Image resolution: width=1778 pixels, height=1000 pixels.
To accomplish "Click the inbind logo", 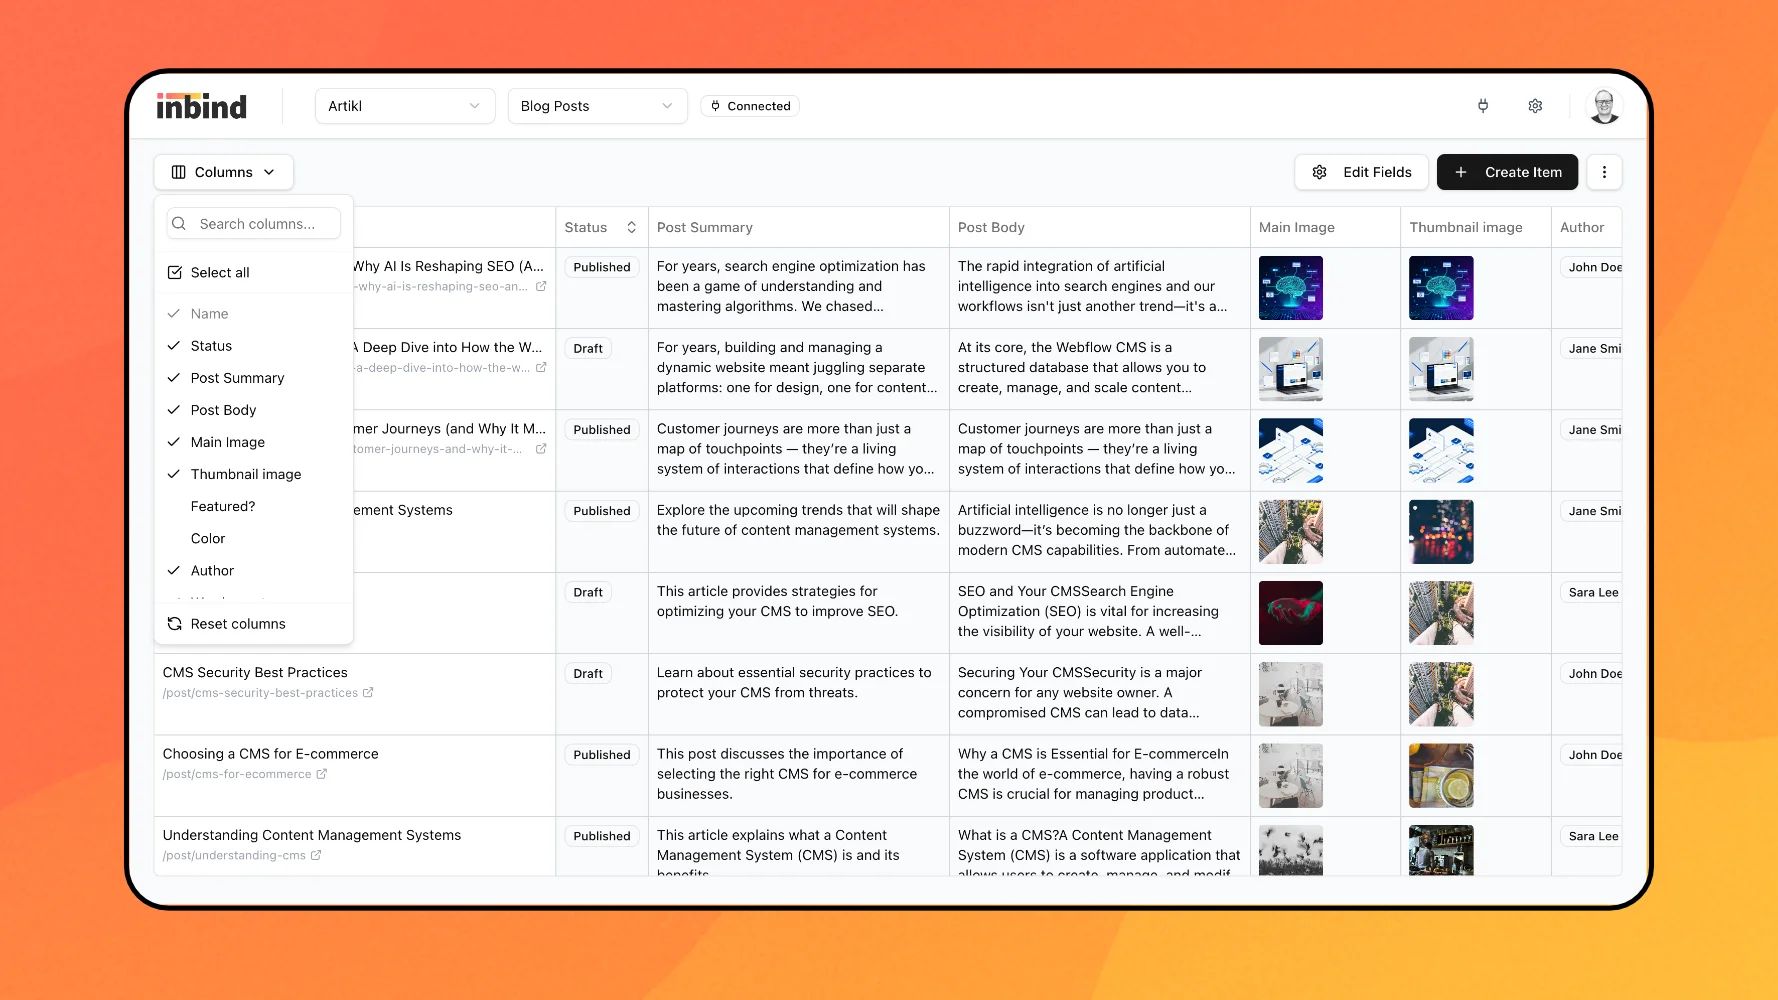I will click(x=201, y=106).
